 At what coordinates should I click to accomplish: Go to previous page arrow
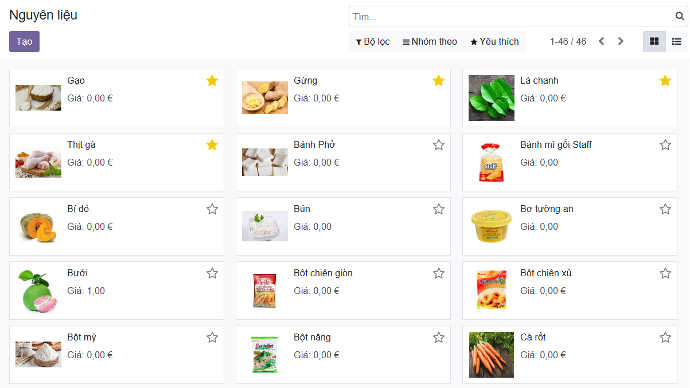point(601,41)
